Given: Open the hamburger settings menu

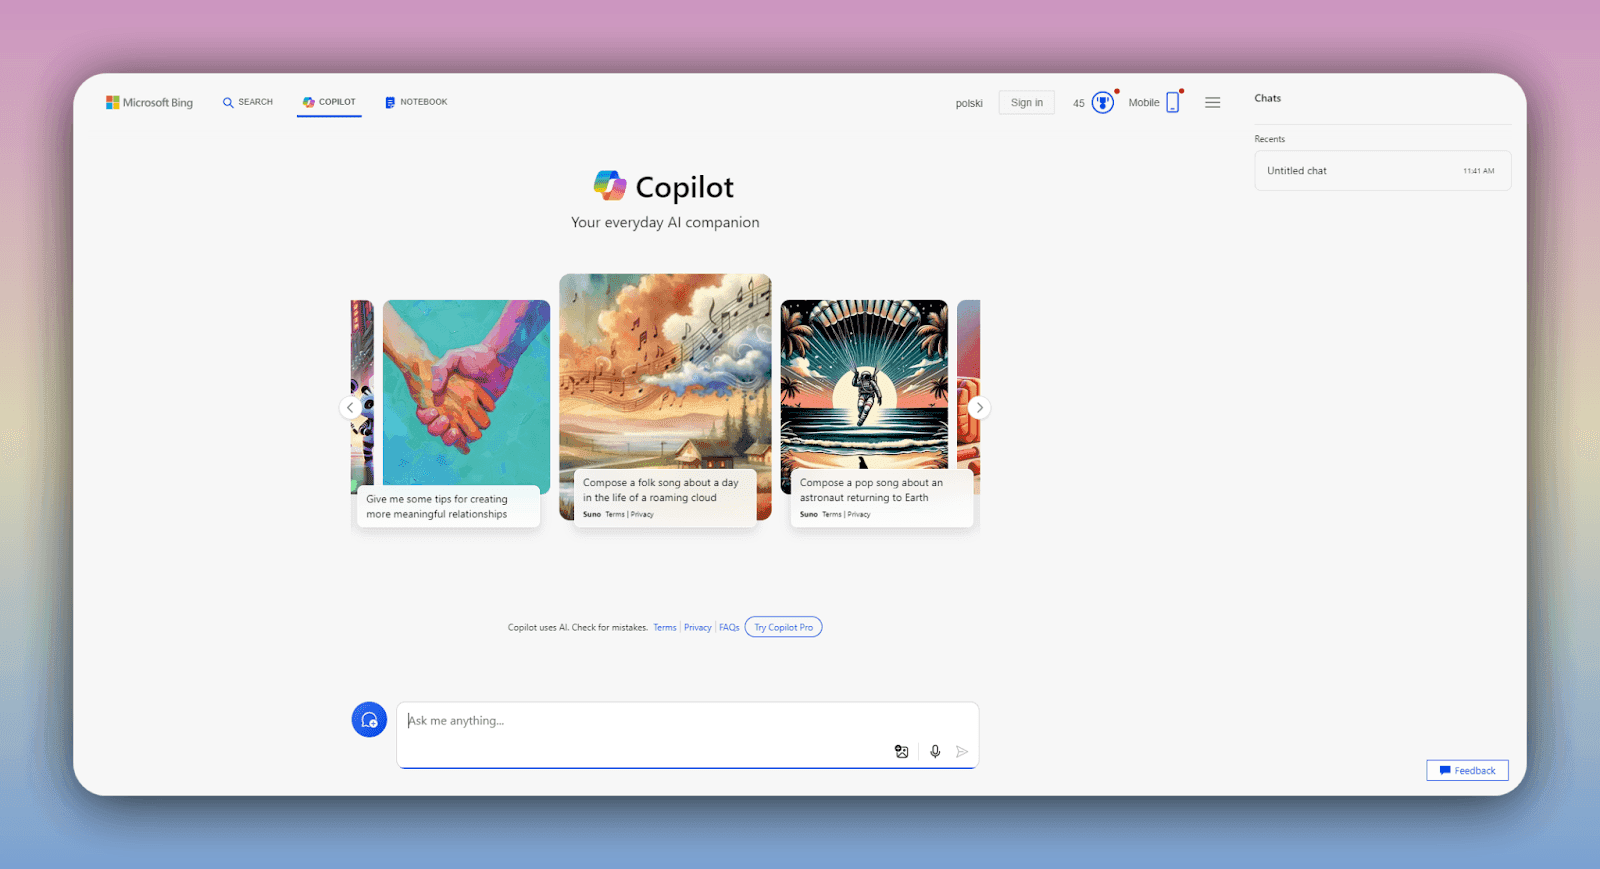Looking at the screenshot, I should (x=1212, y=103).
